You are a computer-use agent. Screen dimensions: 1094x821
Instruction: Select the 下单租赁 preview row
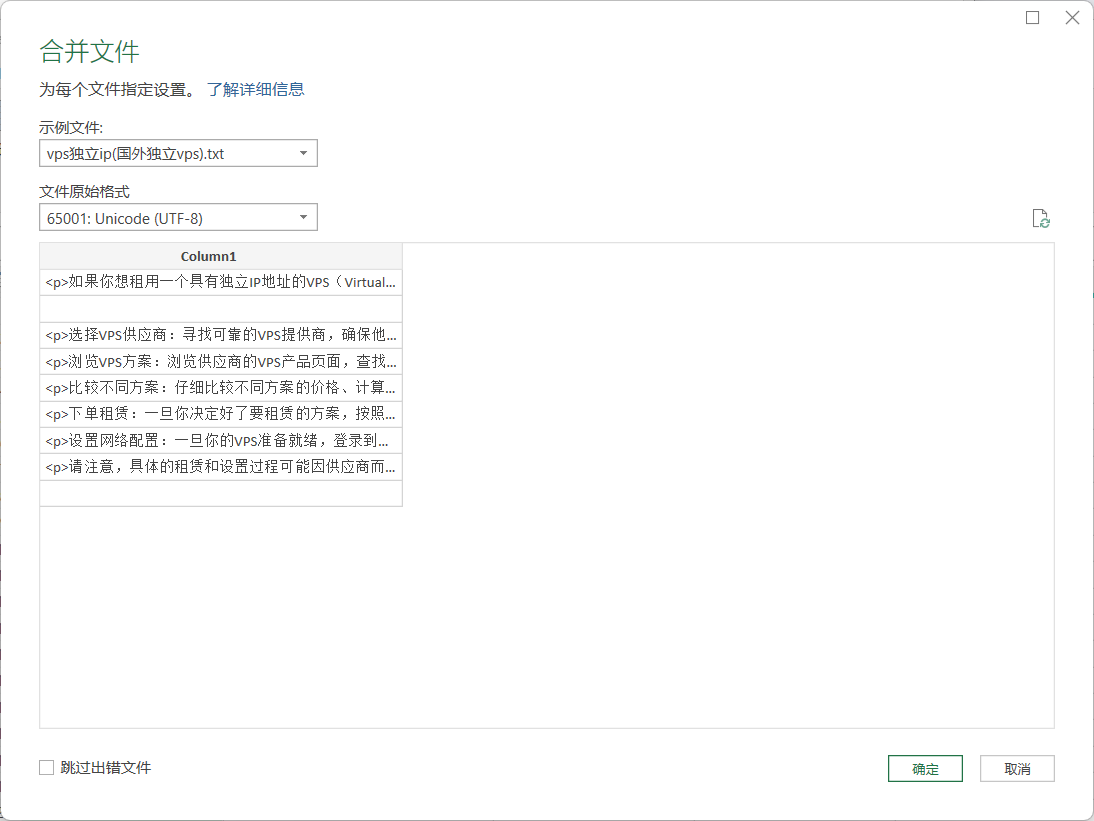pos(221,413)
